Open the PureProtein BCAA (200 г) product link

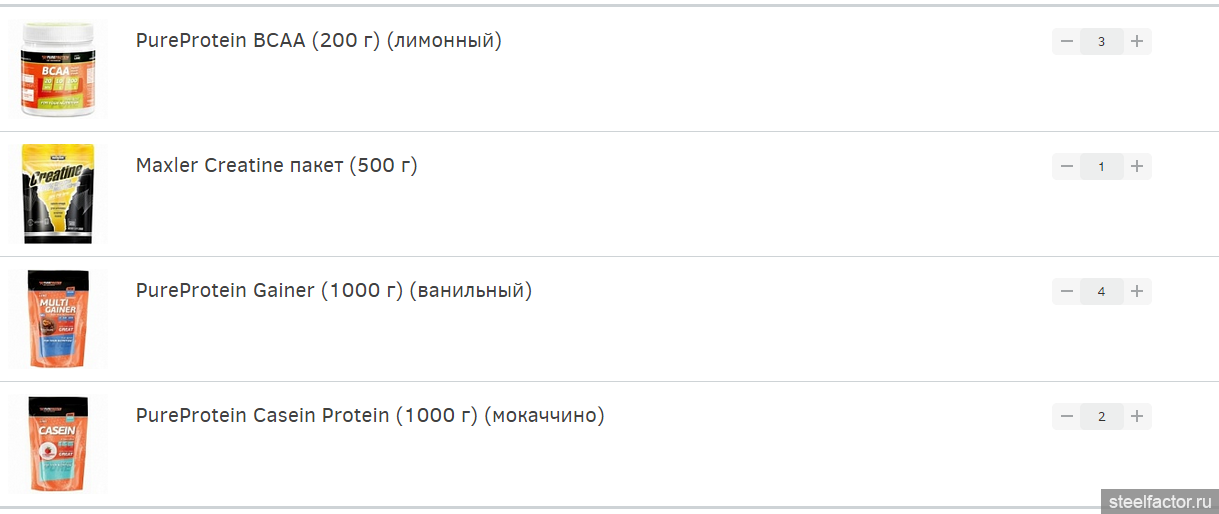point(319,41)
